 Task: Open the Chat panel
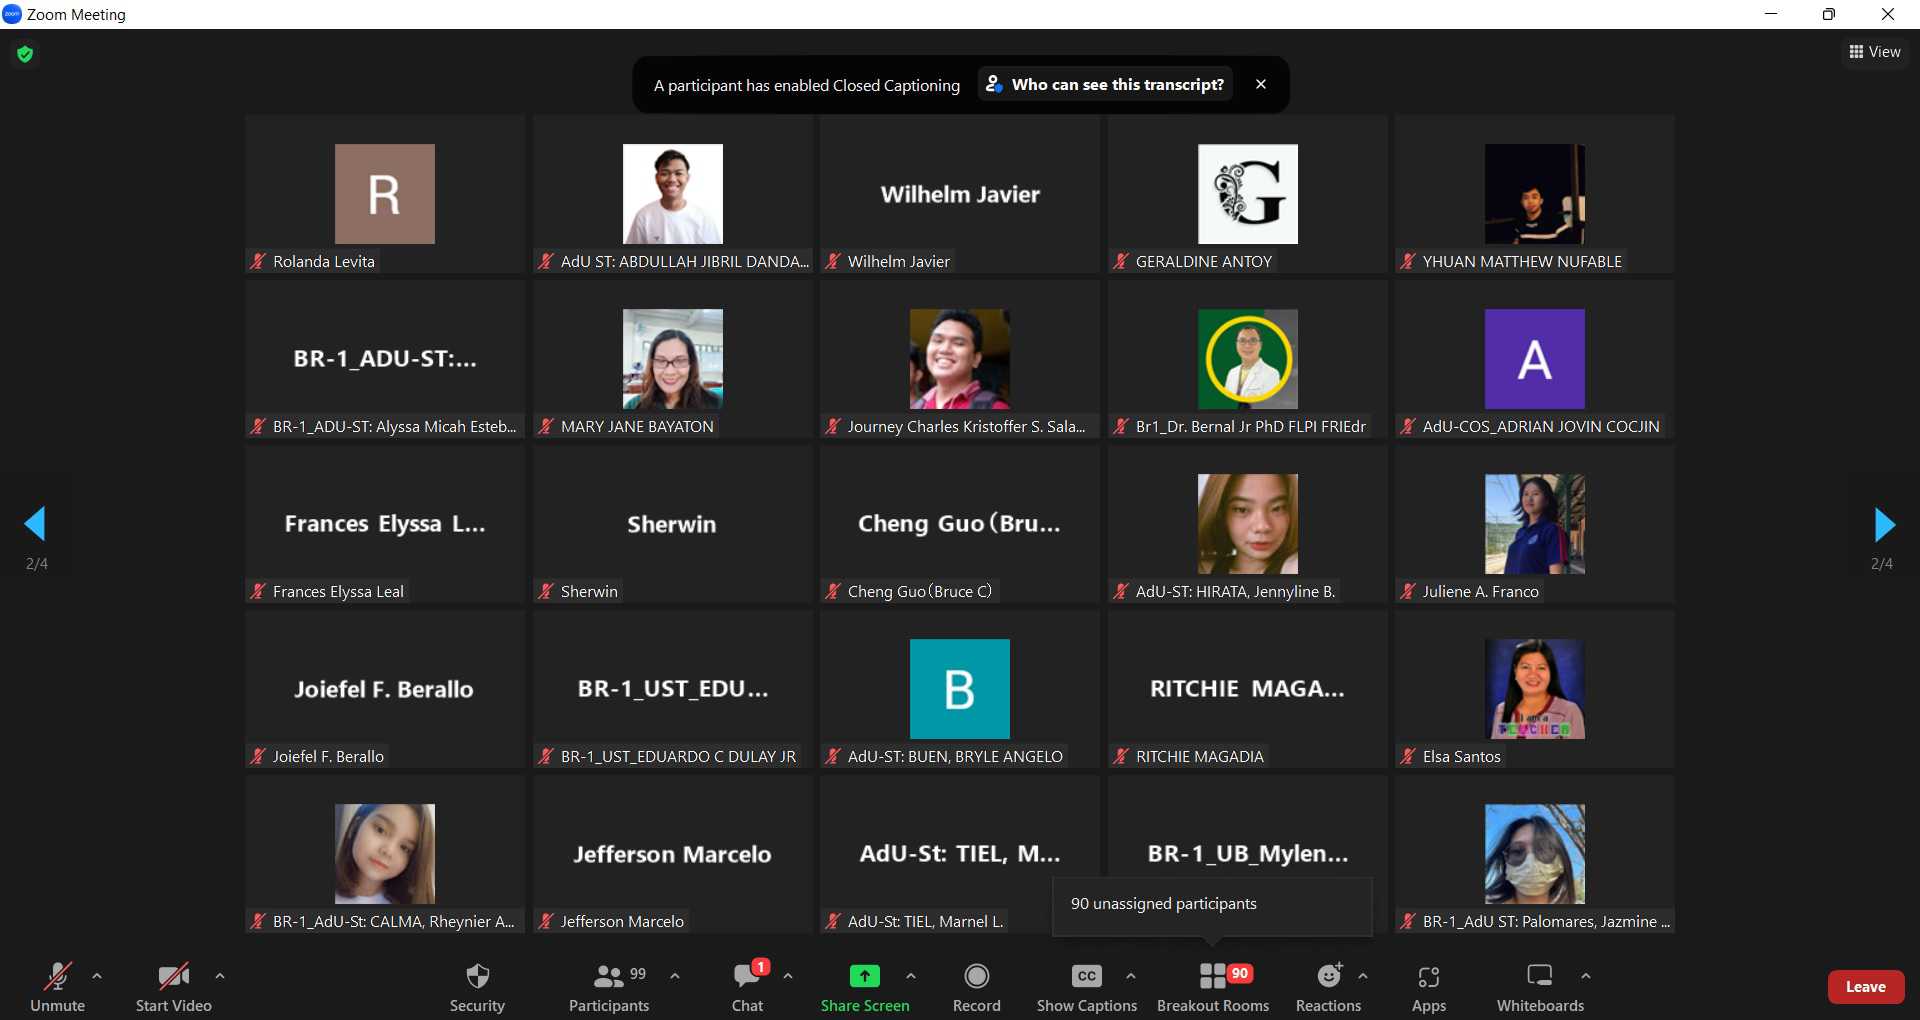pyautogui.click(x=747, y=976)
